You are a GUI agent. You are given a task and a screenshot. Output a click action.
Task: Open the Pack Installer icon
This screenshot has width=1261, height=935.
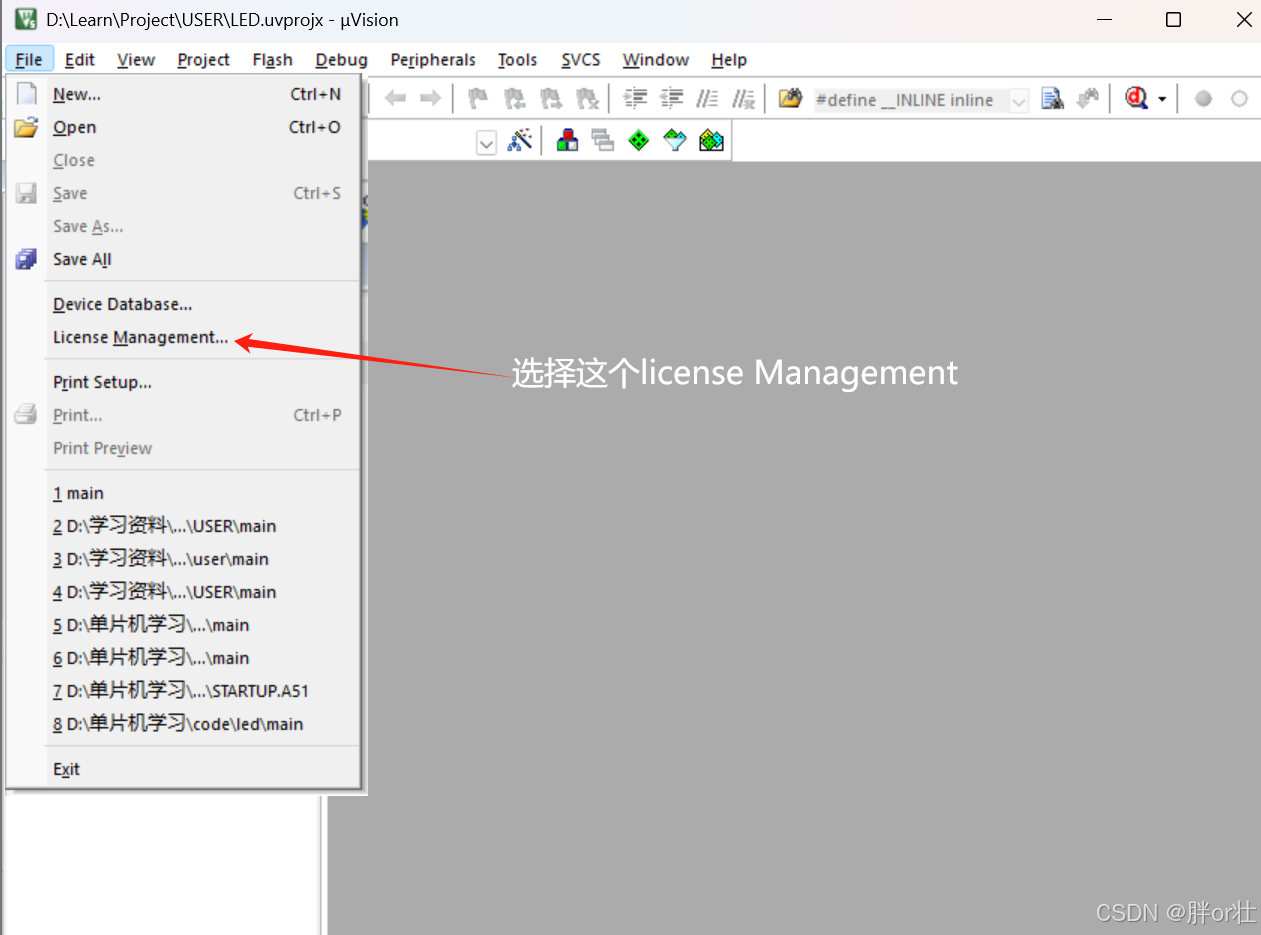tap(711, 141)
